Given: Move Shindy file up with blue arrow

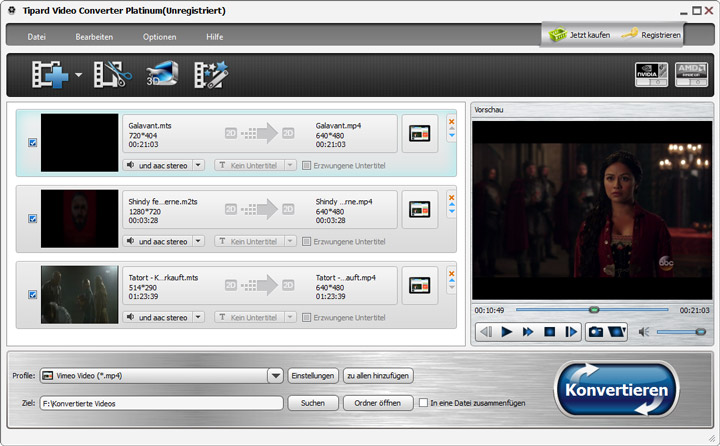Looking at the screenshot, I should point(452,204).
